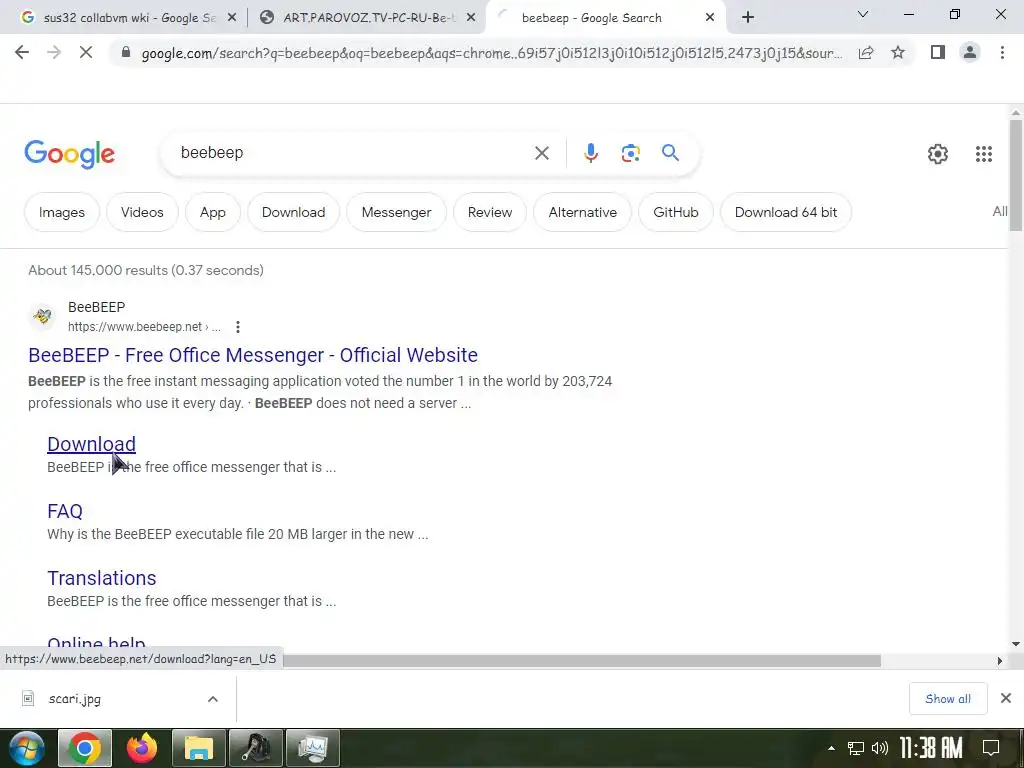Open Chrome's three-dot menu

click(1002, 52)
